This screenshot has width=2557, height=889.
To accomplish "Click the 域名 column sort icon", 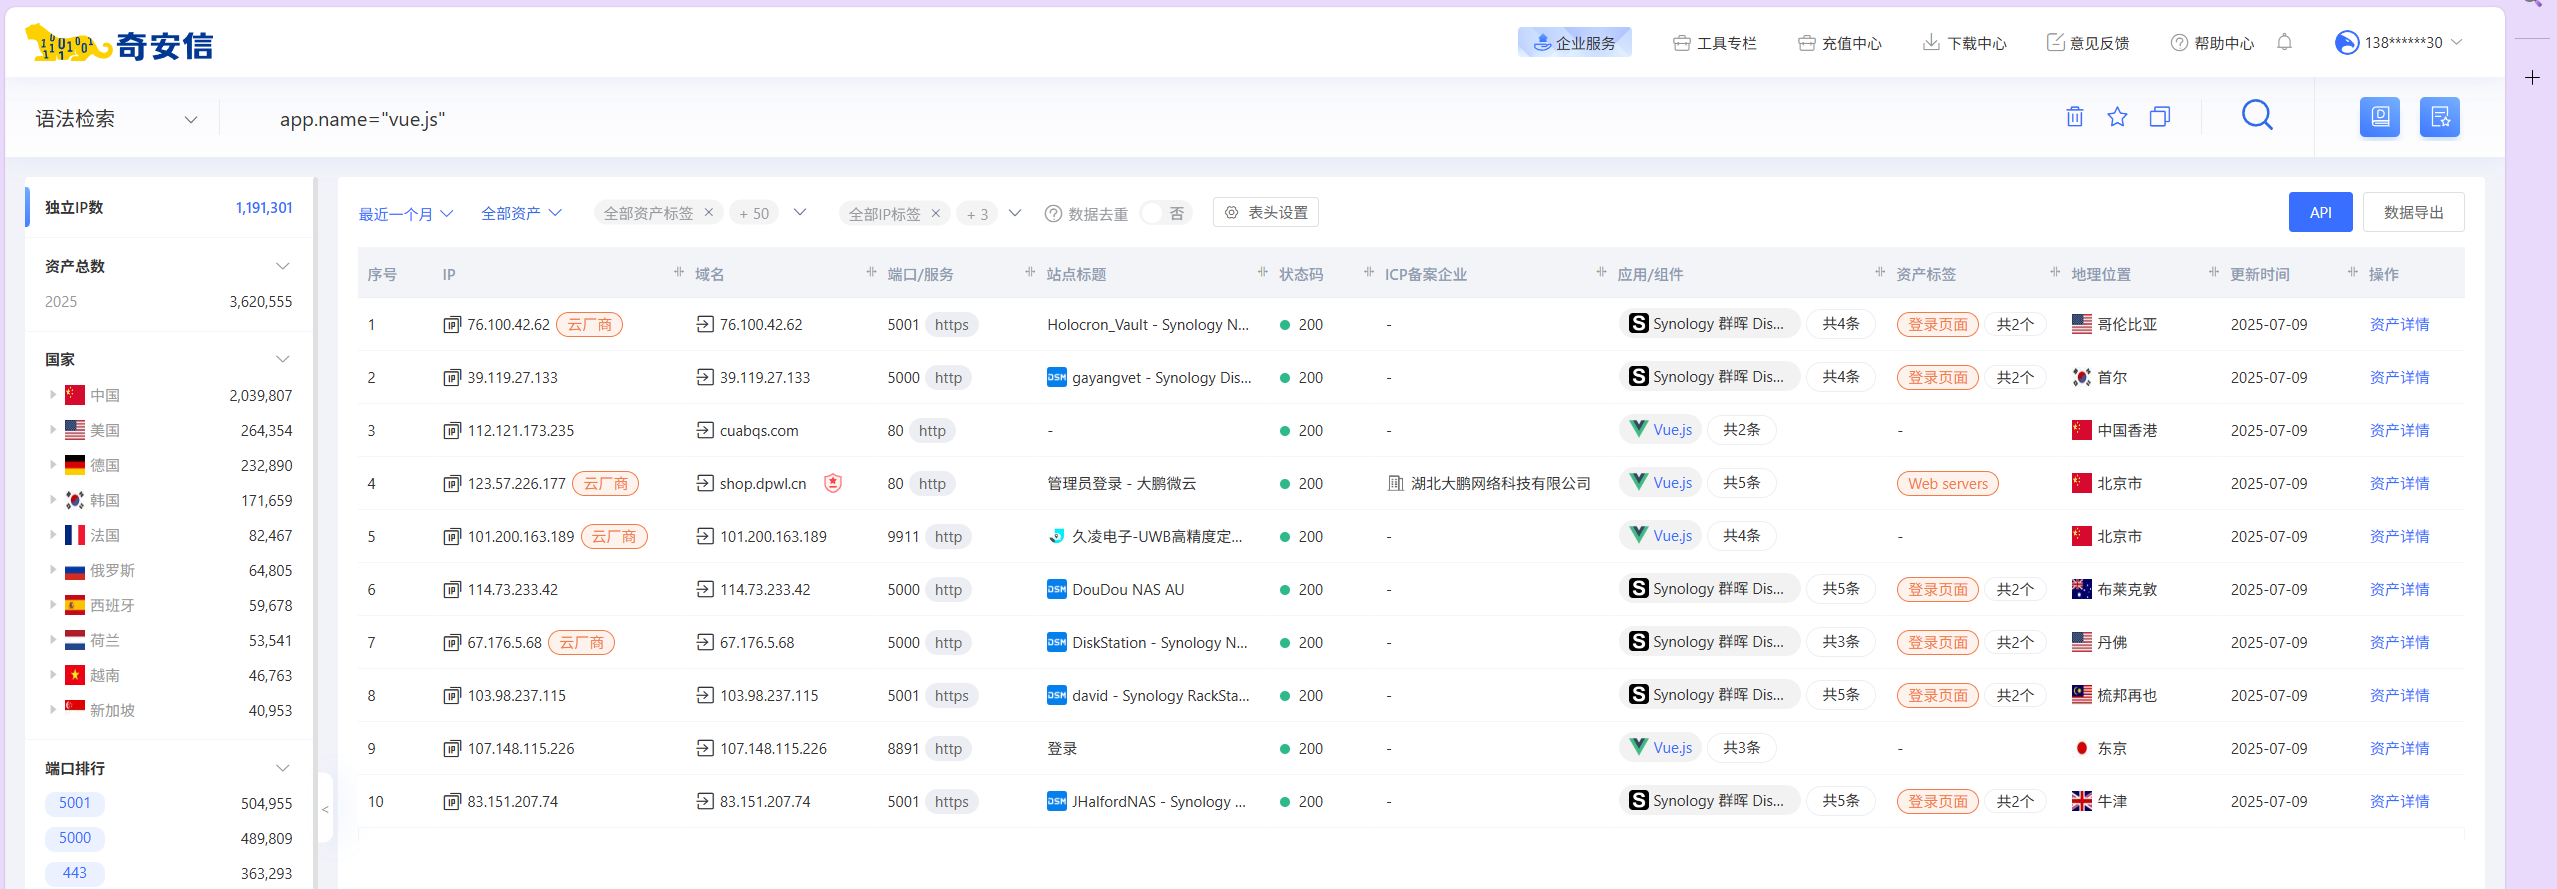I will [x=871, y=272].
